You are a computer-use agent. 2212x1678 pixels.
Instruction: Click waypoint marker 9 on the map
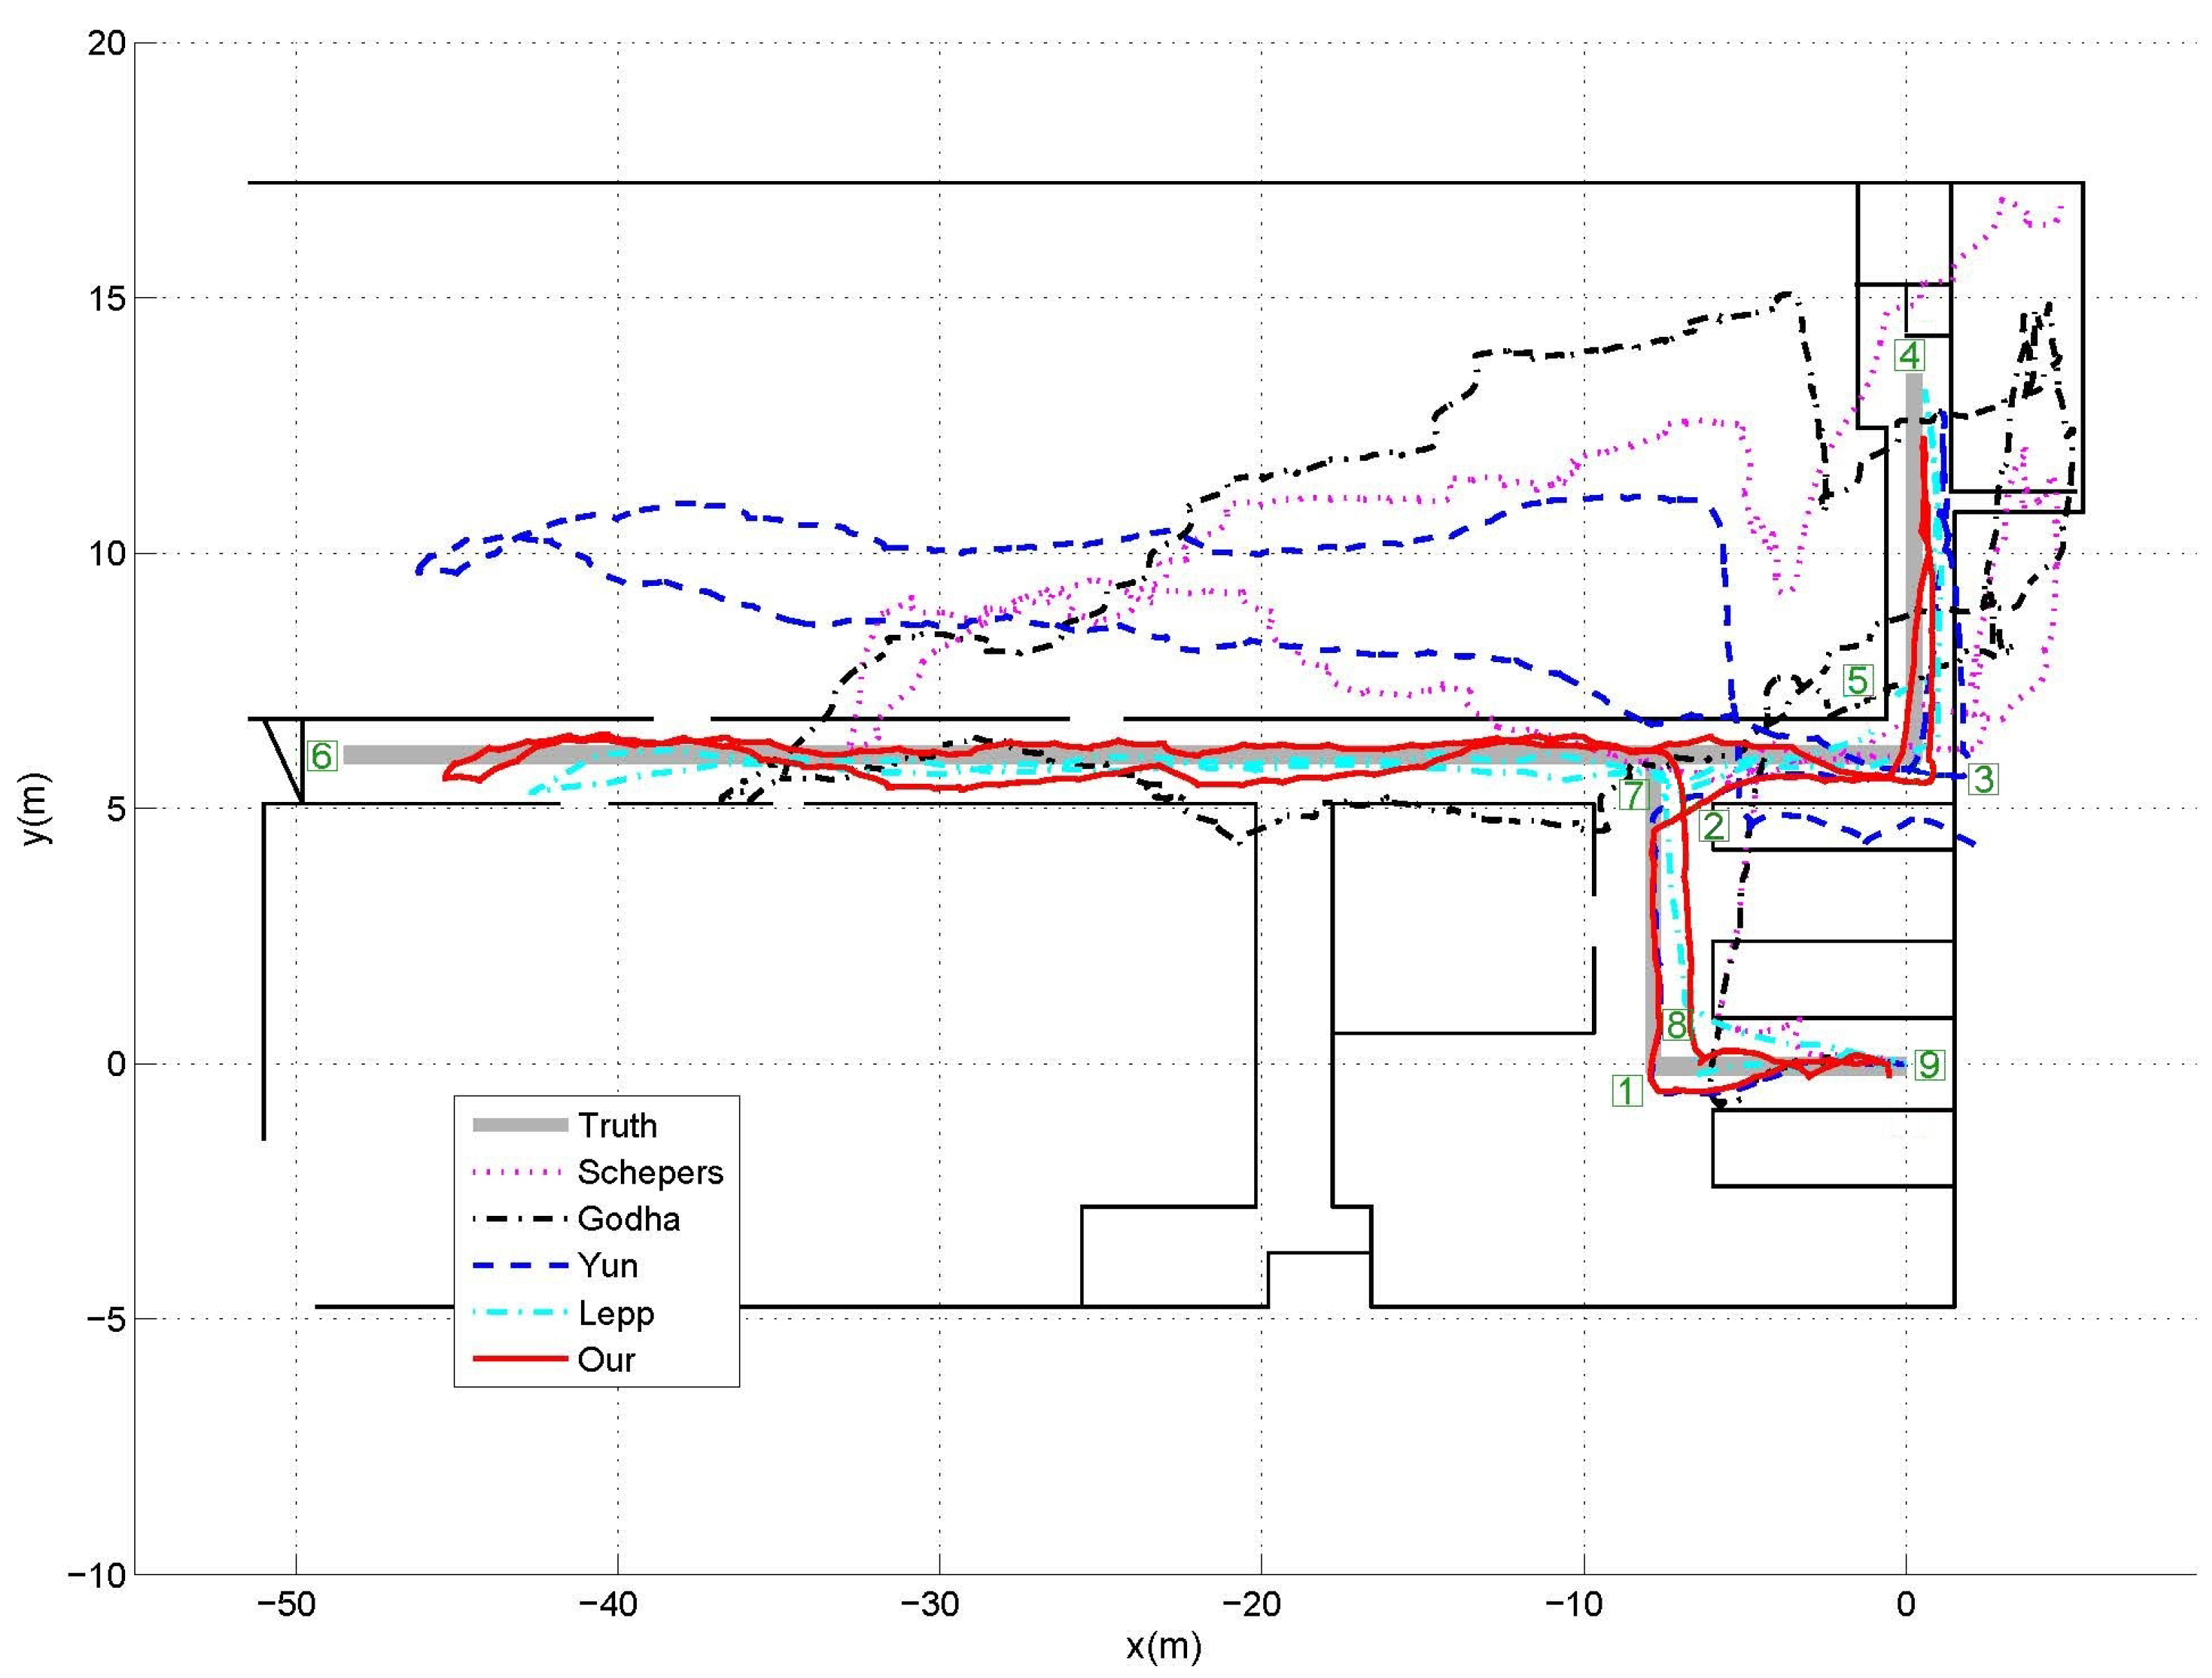(1929, 1065)
